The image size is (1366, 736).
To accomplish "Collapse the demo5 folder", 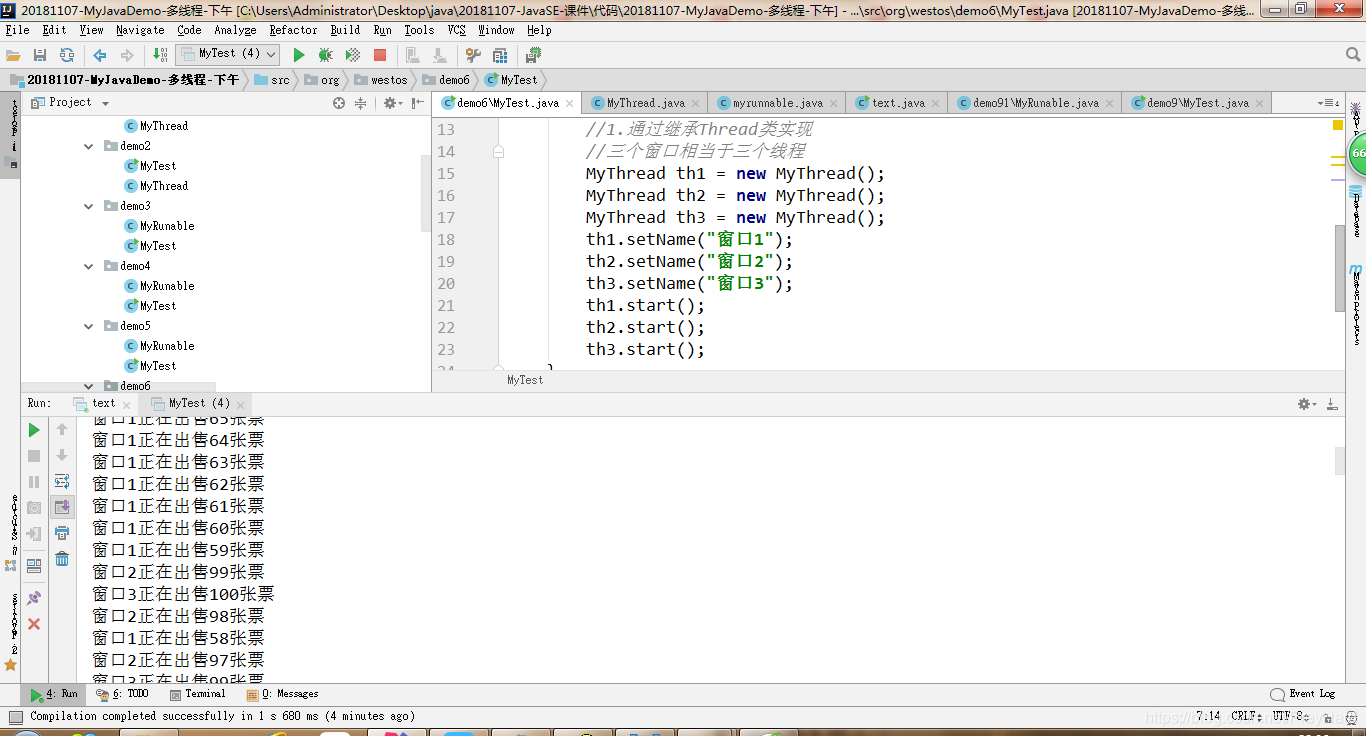I will click(89, 326).
